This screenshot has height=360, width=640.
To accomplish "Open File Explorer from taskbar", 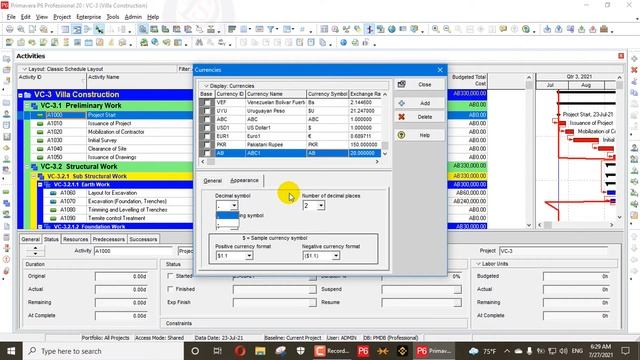I will (260, 351).
